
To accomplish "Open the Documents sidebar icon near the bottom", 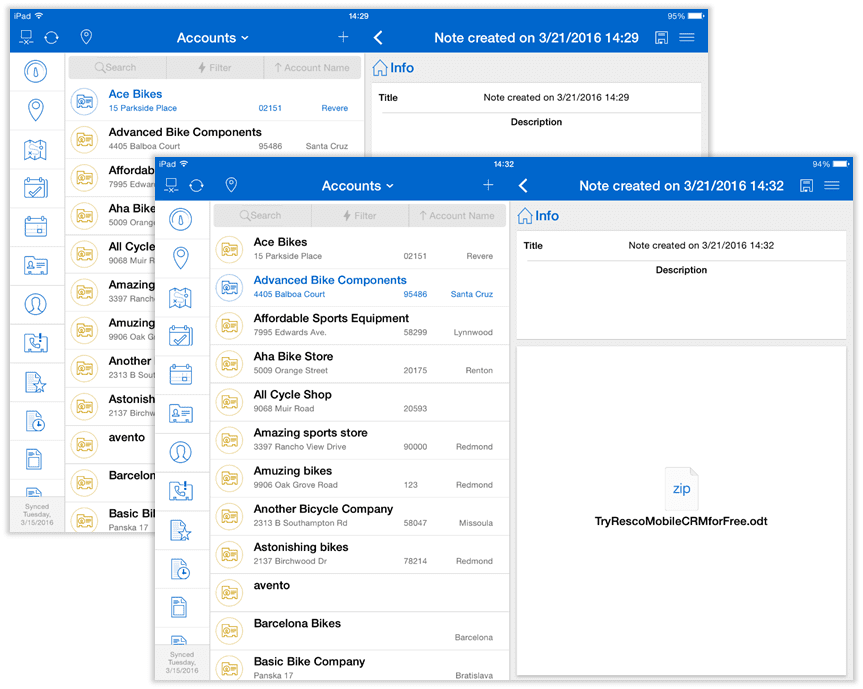I will [181, 606].
